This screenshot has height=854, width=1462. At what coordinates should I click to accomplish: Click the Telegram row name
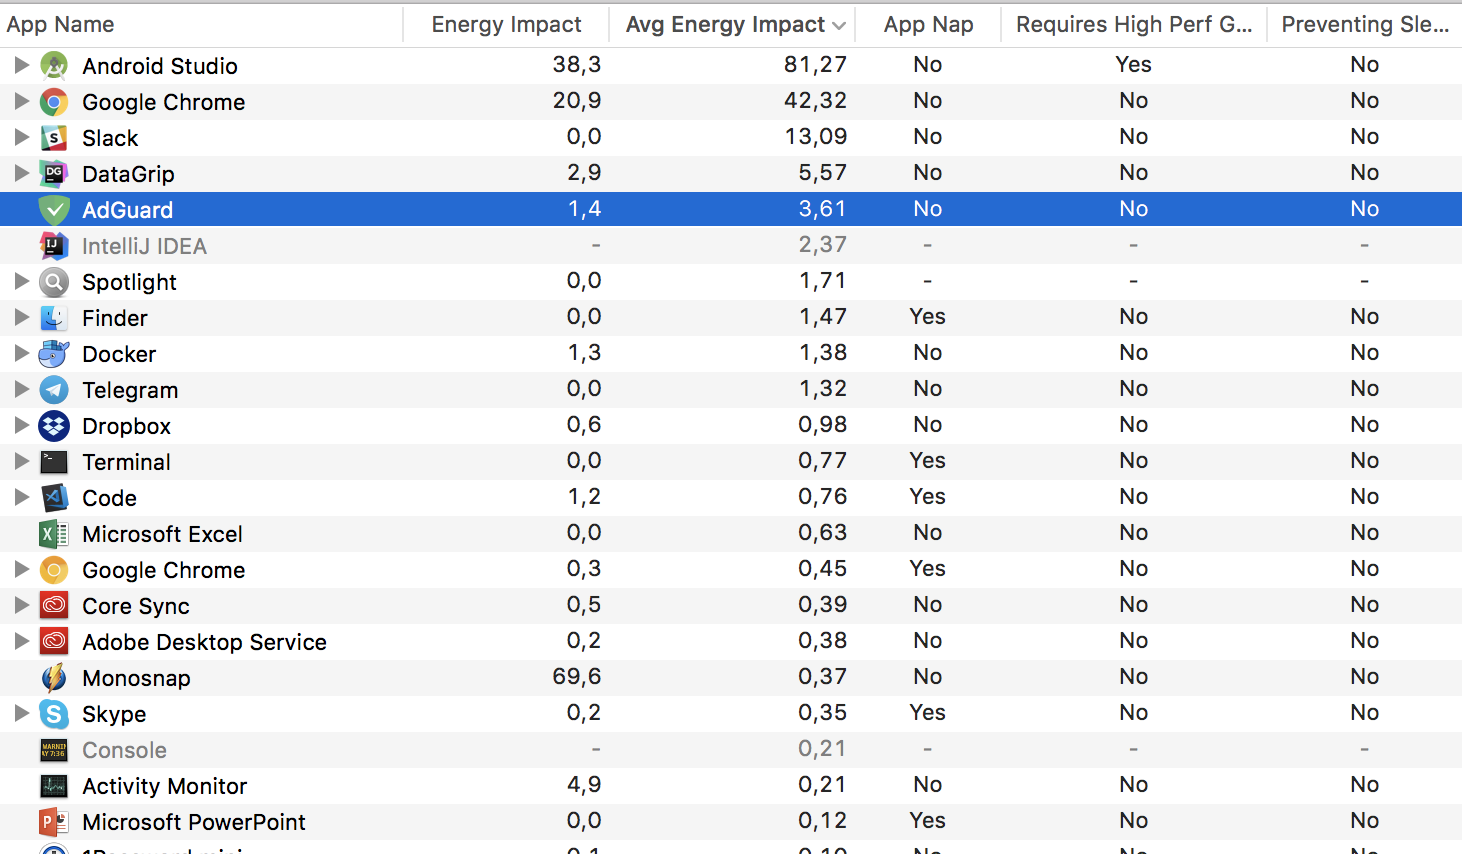point(130,390)
